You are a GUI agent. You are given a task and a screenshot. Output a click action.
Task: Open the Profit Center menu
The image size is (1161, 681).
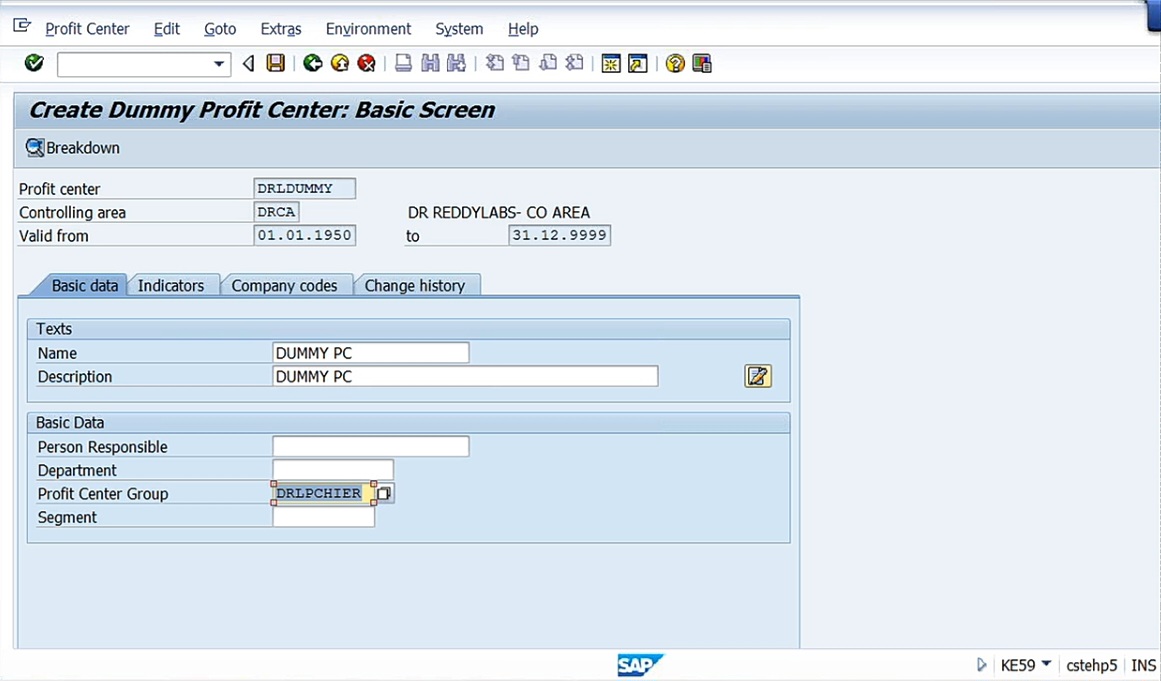87,29
